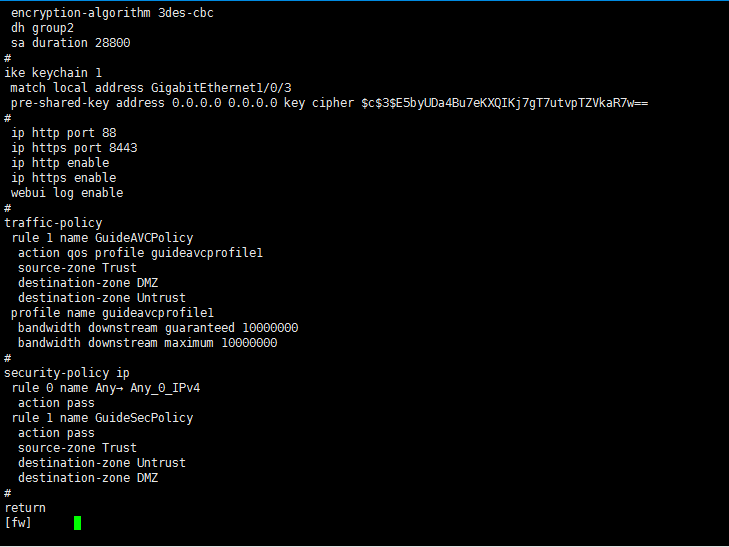Click the GuideSecPolicy rule name
The image size is (729, 547).
point(144,418)
